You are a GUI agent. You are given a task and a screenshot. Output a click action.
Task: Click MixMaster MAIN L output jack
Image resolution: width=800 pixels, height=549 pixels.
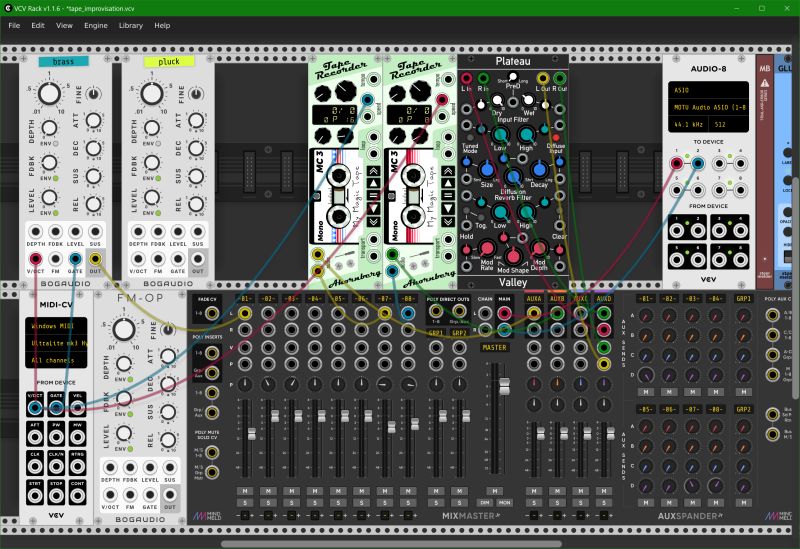pos(504,313)
